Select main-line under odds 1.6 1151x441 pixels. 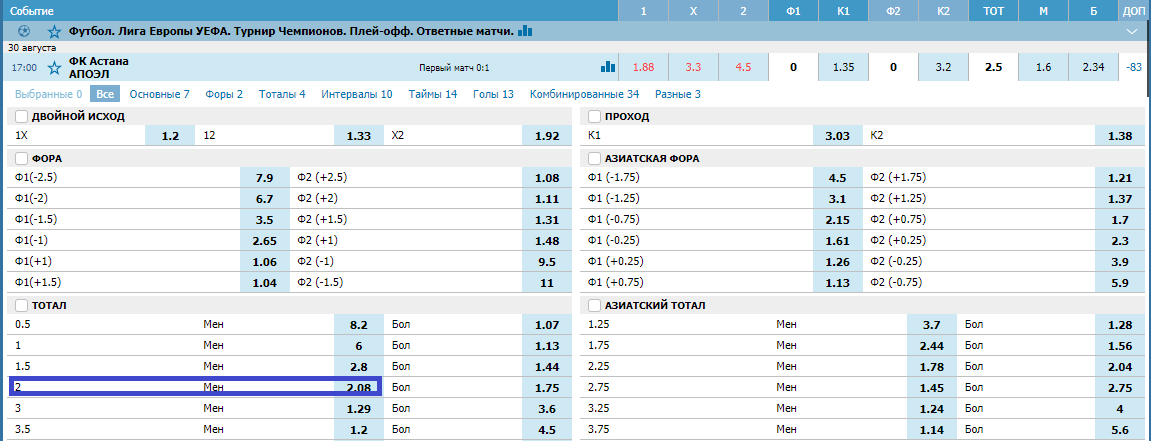tap(1043, 68)
